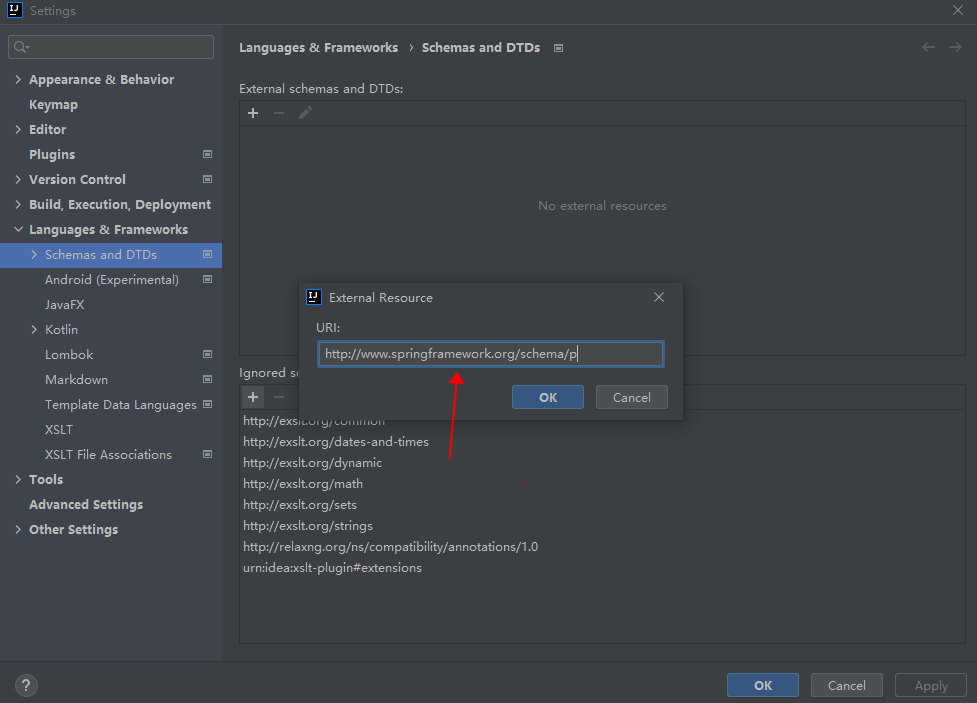This screenshot has width=977, height=703.
Task: Click the URI text input field
Action: (x=490, y=354)
